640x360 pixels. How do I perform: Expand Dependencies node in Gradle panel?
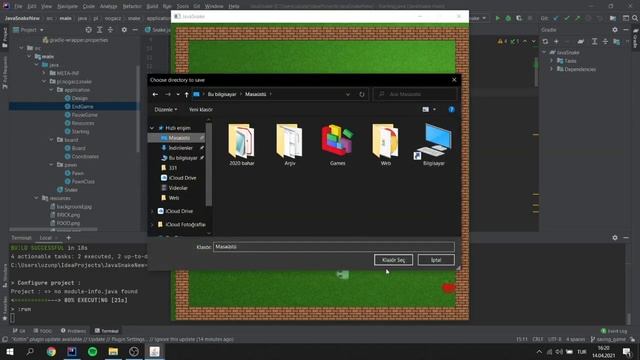tap(552, 69)
